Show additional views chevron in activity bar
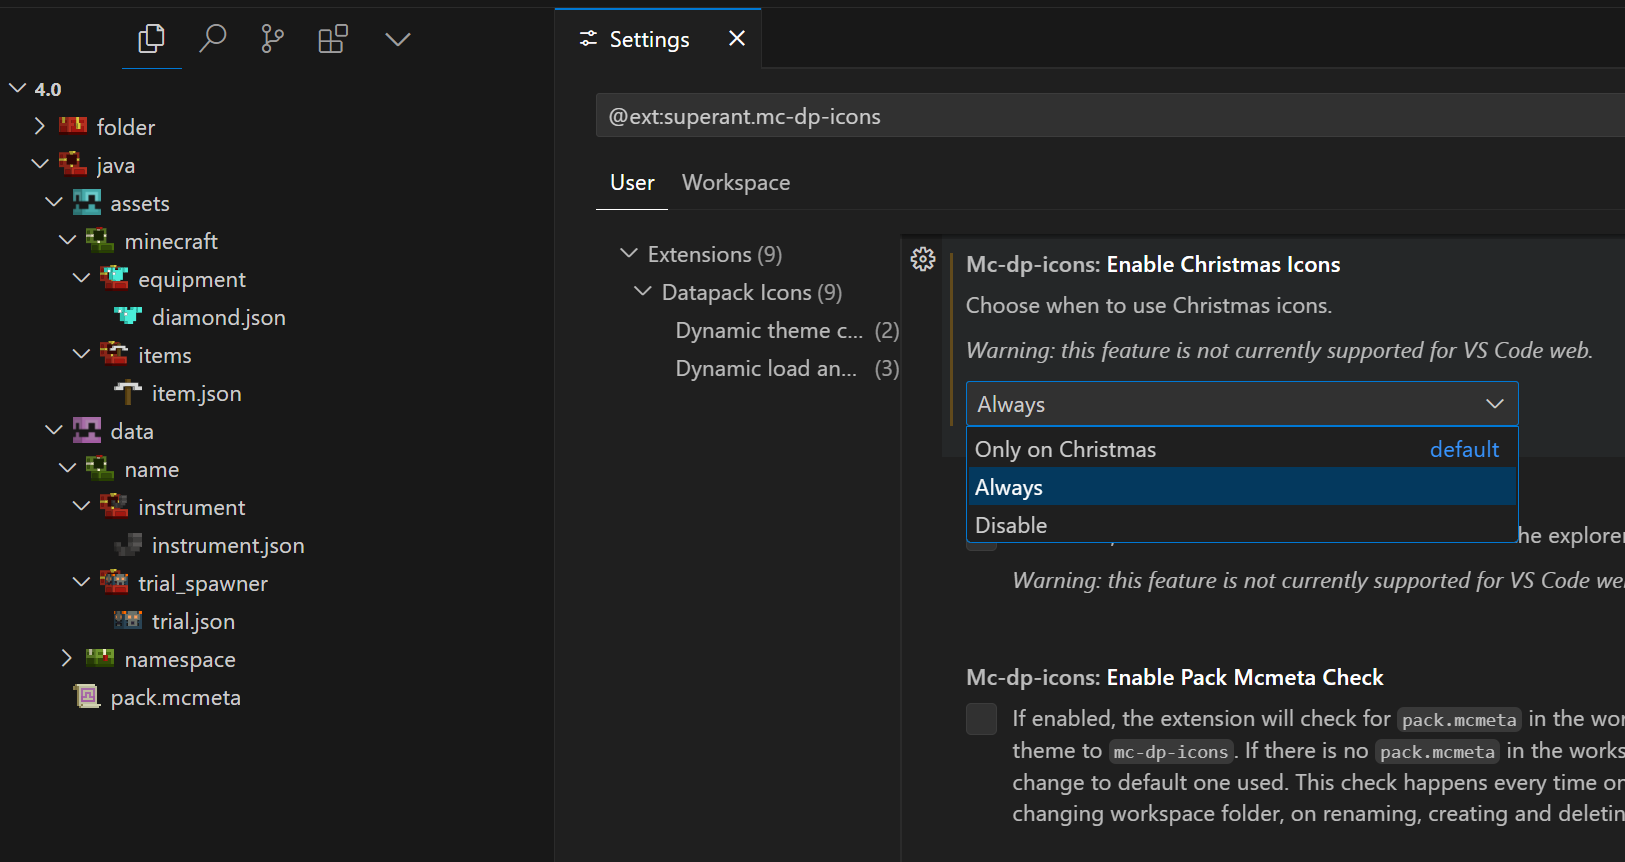This screenshot has height=862, width=1625. (x=397, y=40)
